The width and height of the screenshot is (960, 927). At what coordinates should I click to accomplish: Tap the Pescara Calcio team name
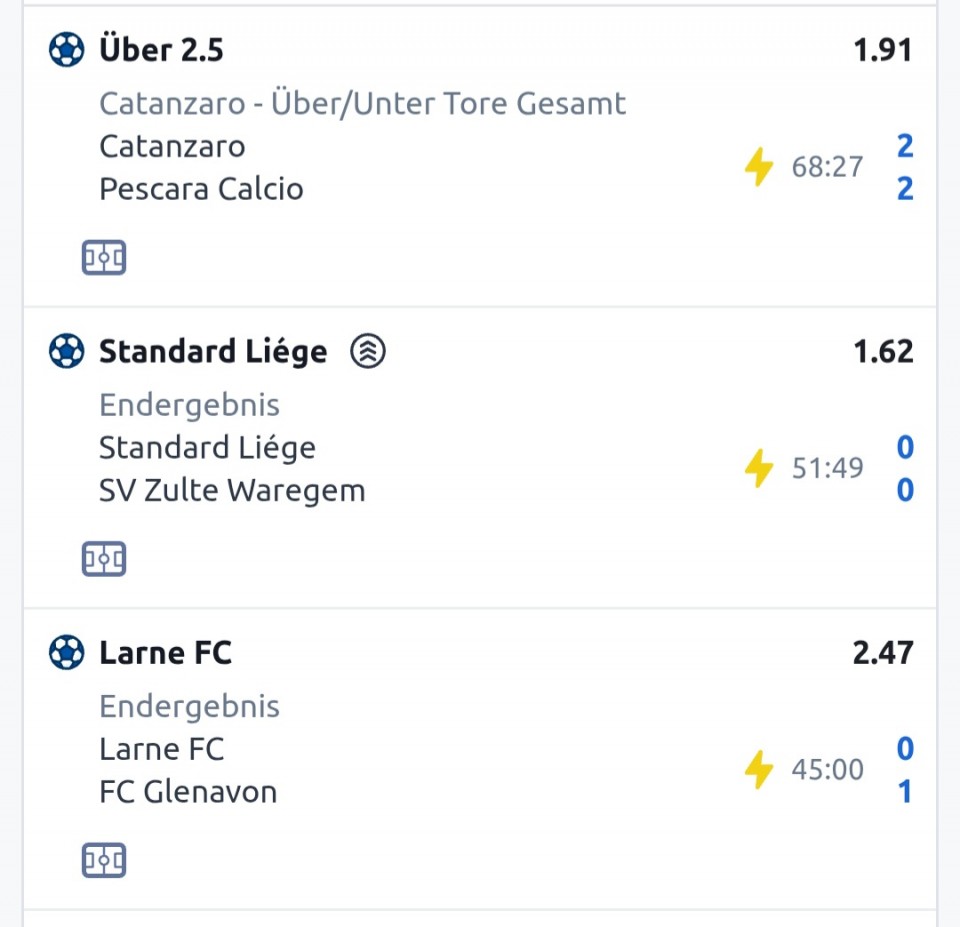tap(201, 189)
